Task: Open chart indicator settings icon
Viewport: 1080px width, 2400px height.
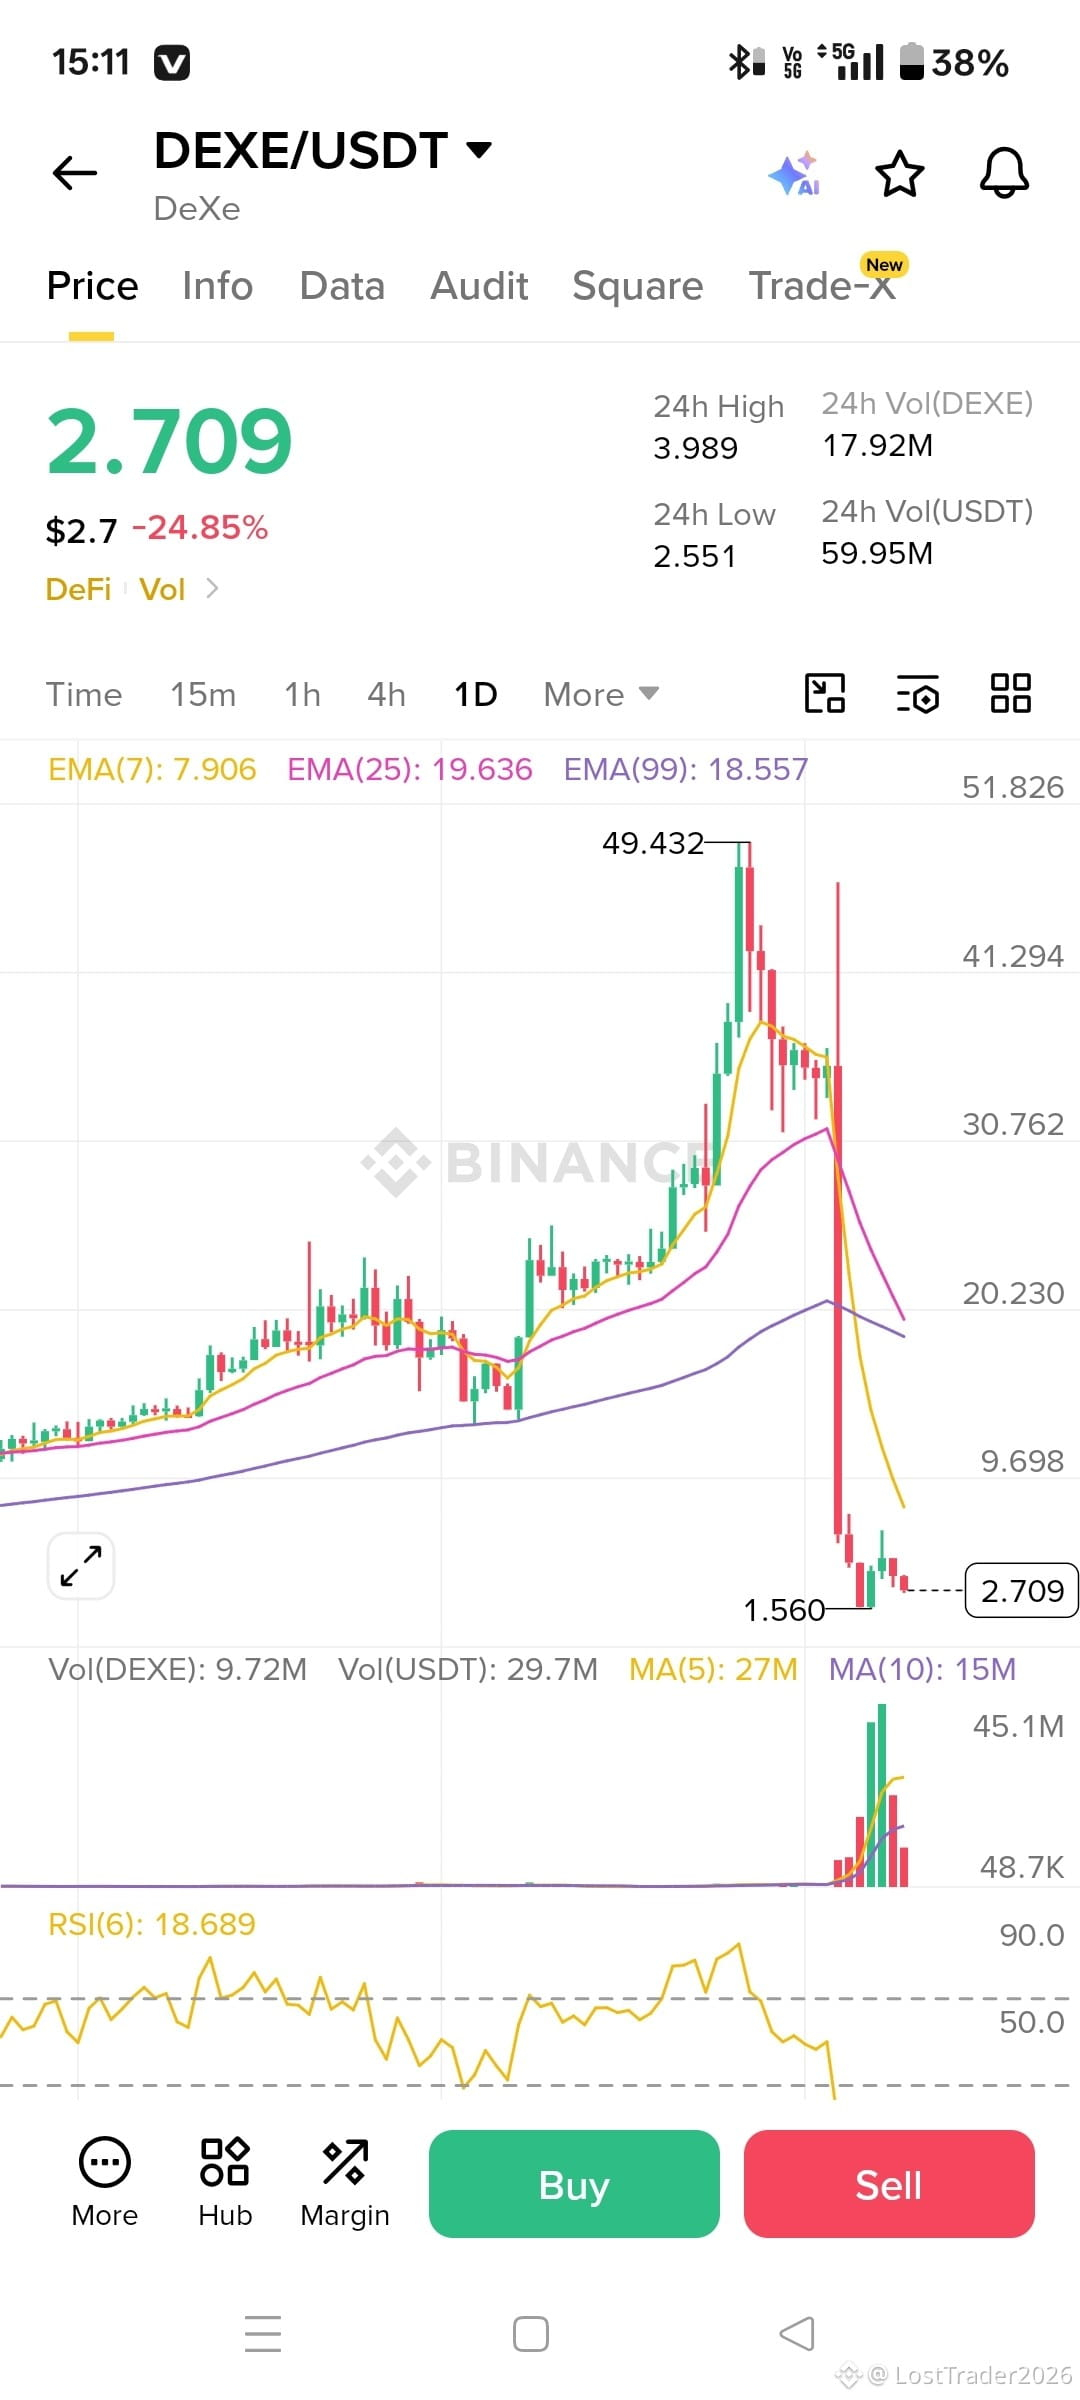Action: pos(918,693)
